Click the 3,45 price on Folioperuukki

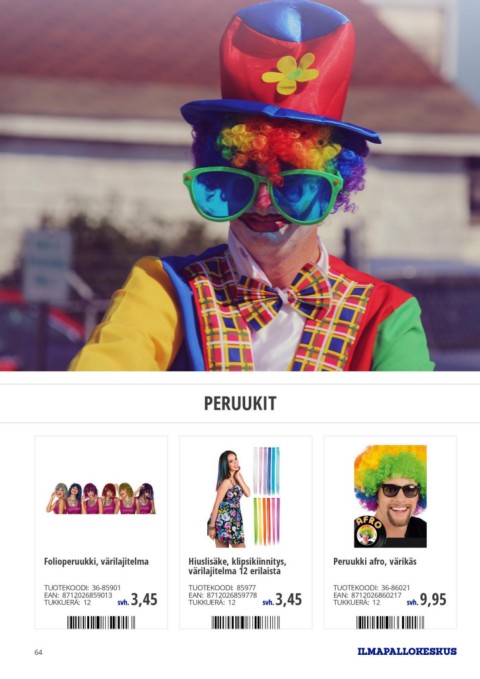pos(144,600)
